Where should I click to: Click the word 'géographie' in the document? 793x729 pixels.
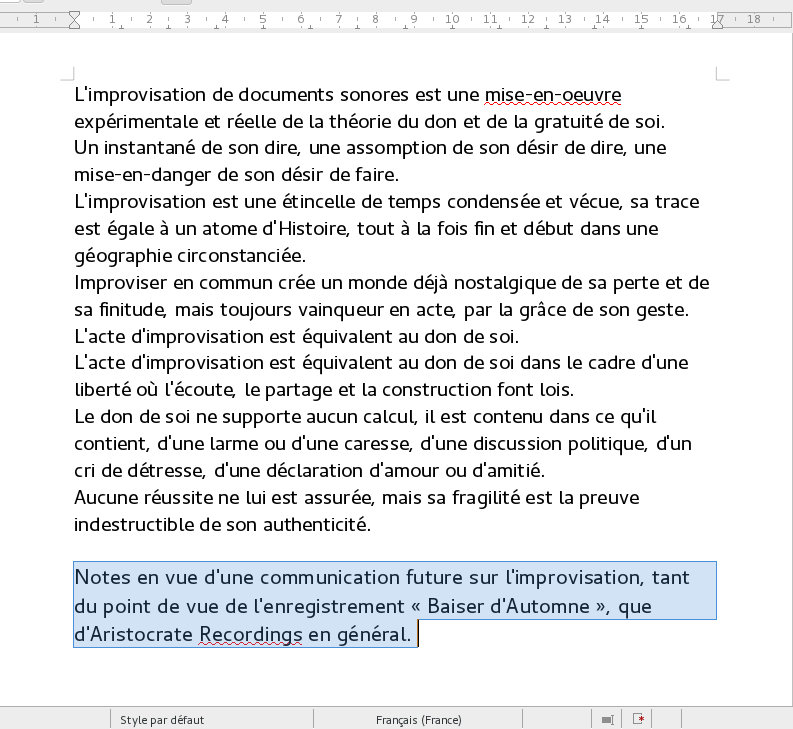[122, 255]
